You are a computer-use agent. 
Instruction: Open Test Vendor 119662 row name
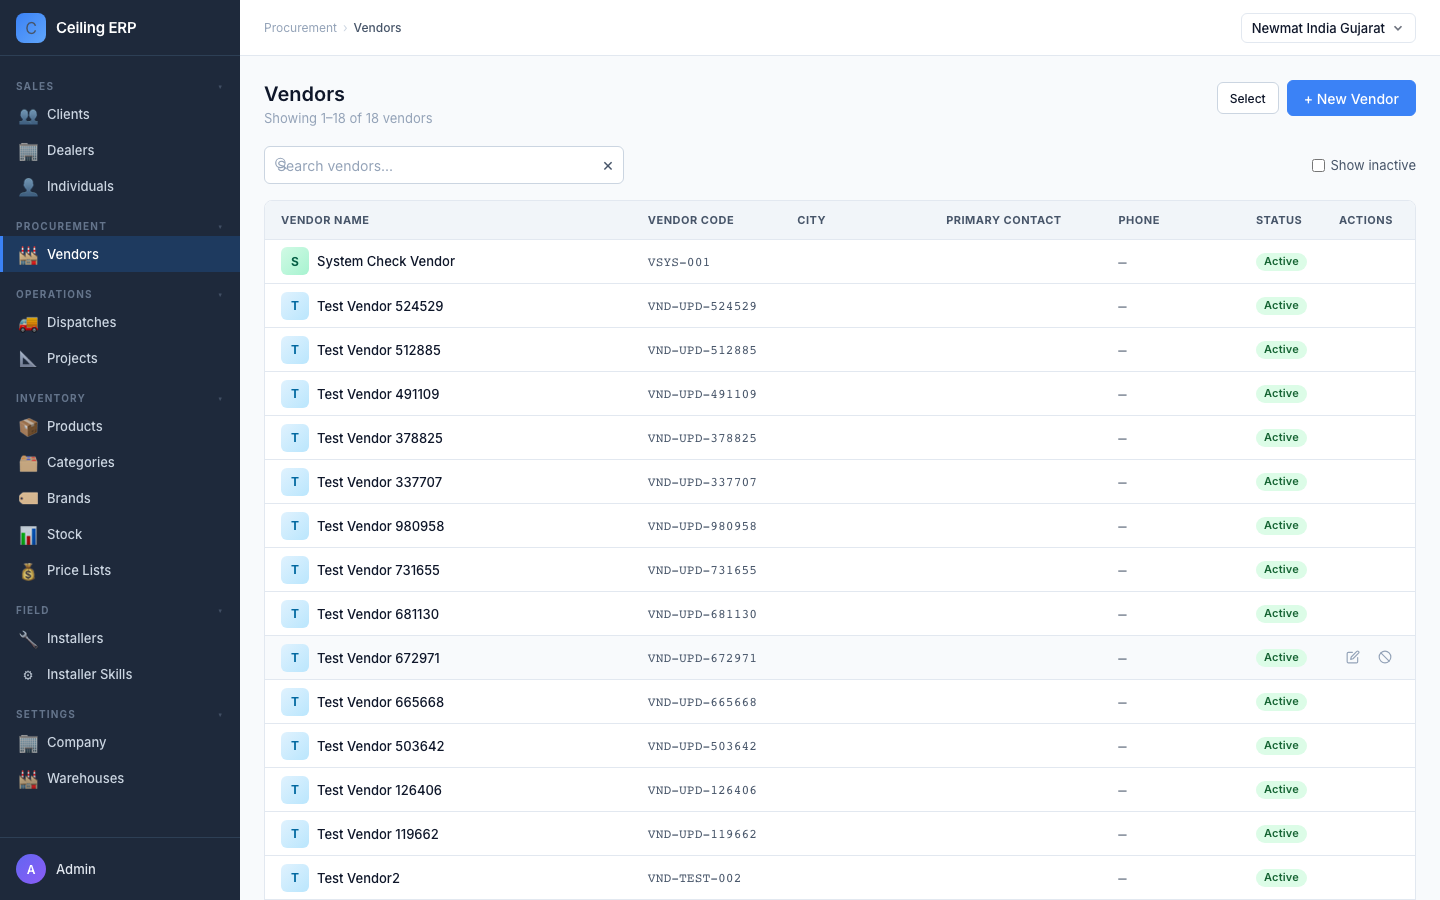coord(378,834)
